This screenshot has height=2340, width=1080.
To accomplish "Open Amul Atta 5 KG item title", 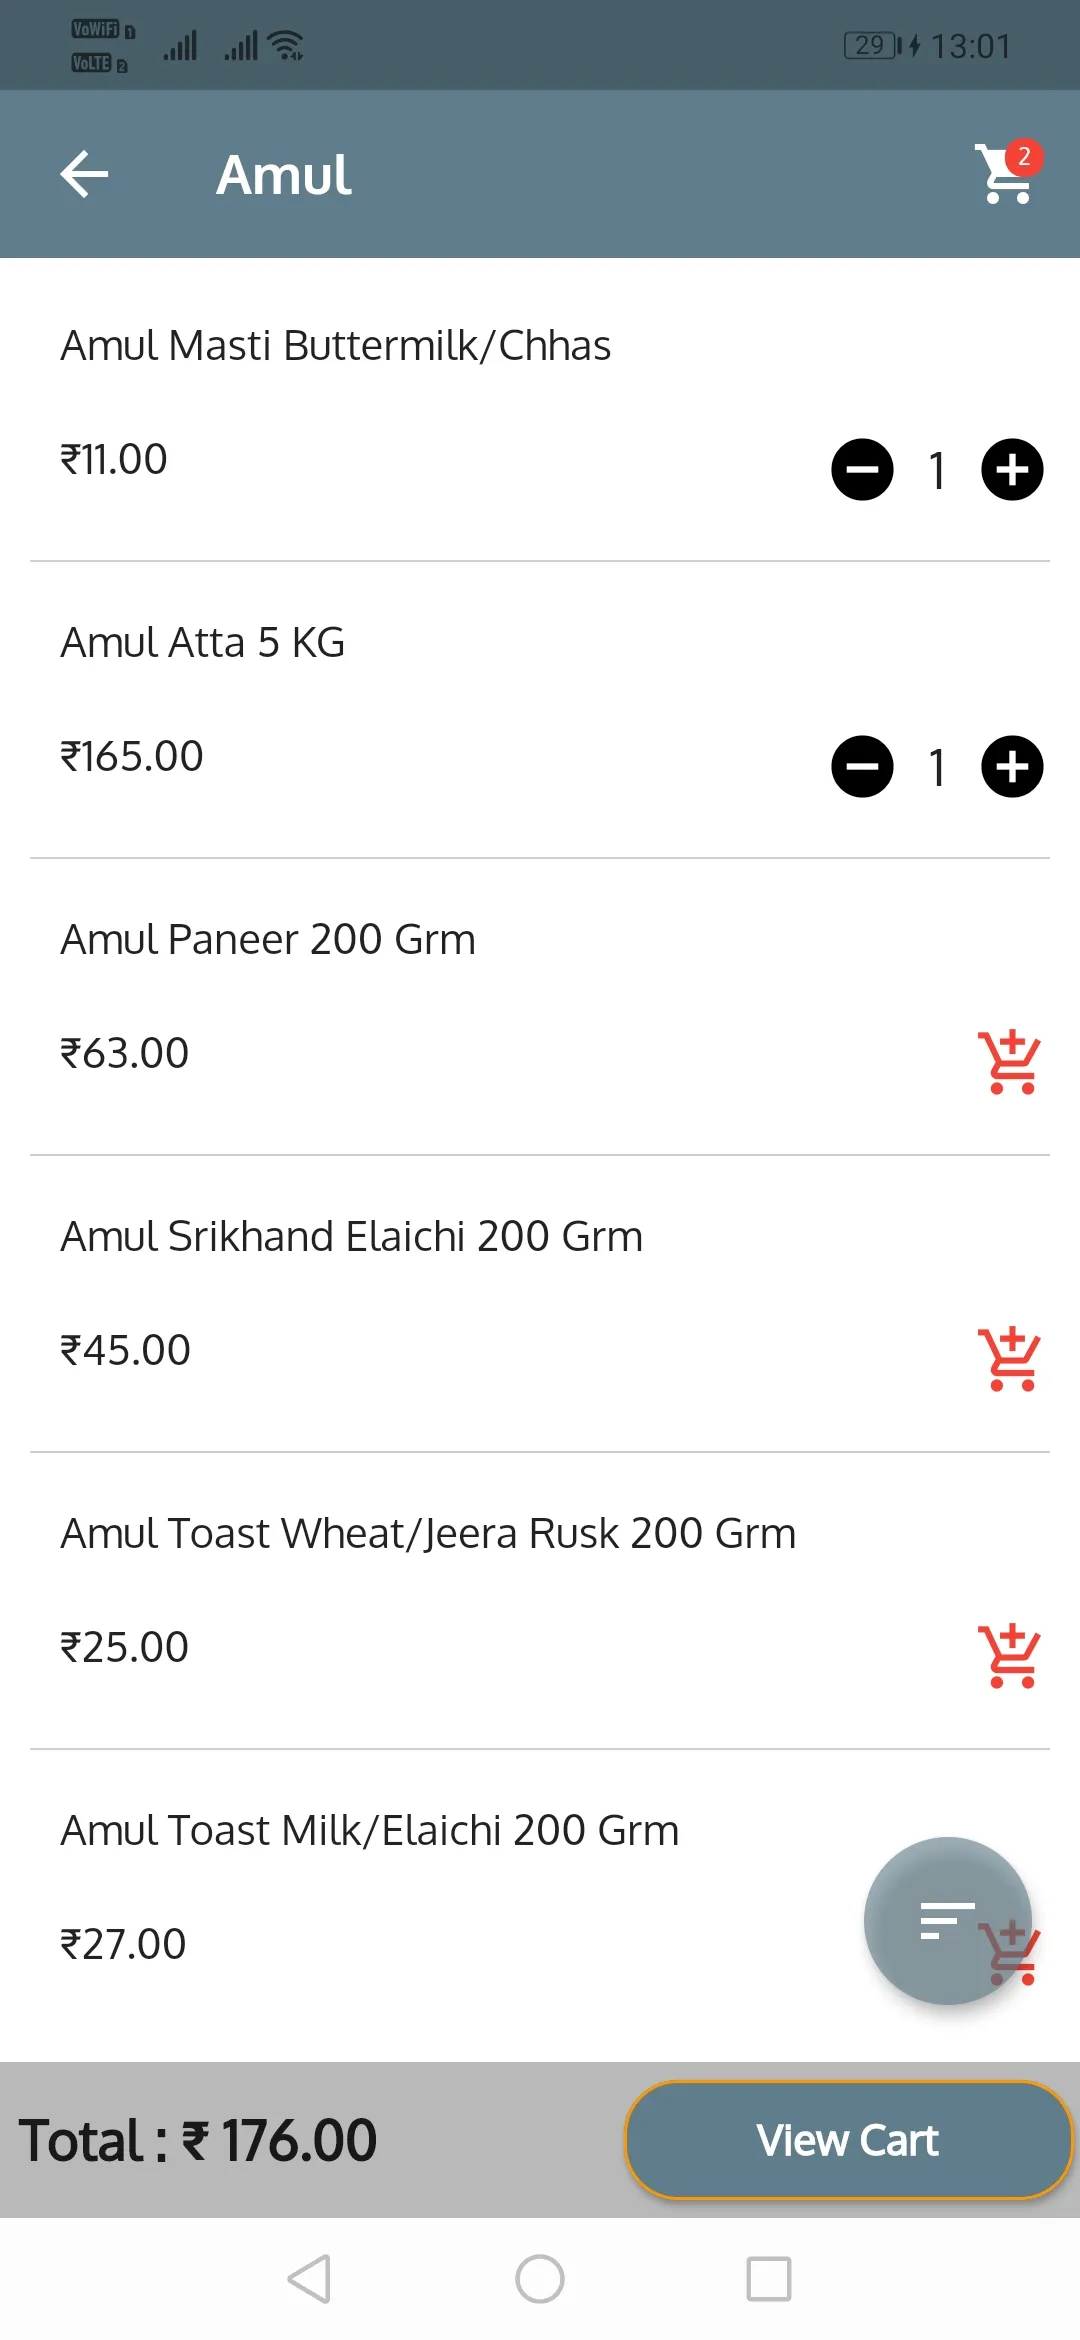I will click(203, 643).
